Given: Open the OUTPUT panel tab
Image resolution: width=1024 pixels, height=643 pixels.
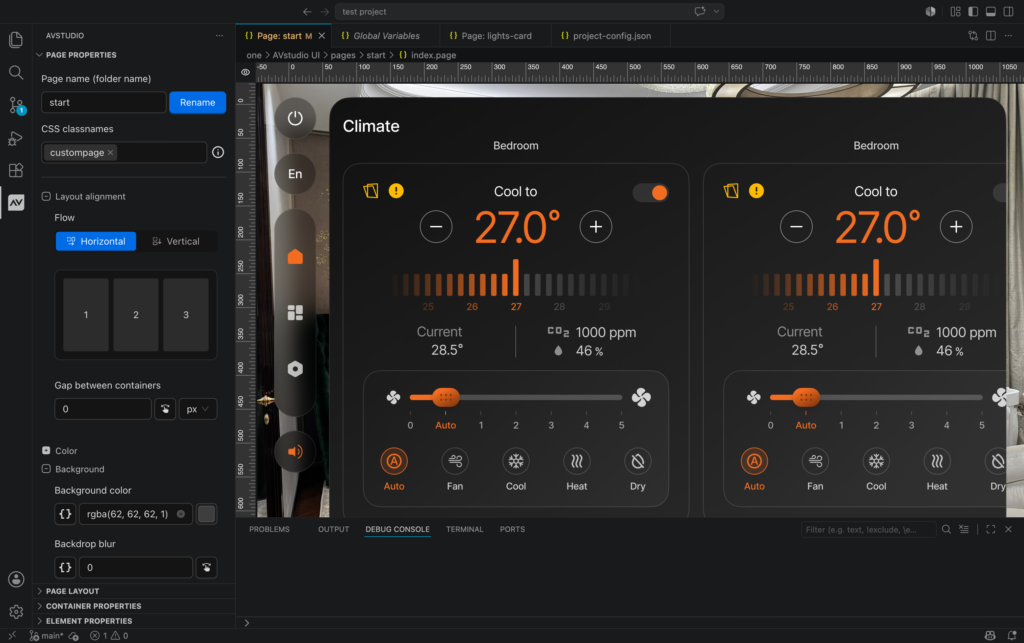Looking at the screenshot, I should (334, 529).
